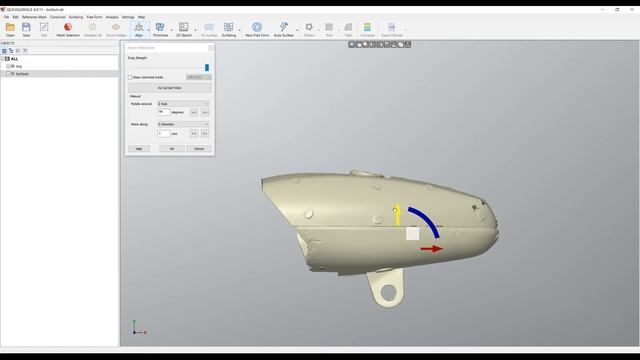This screenshot has height=360, width=640.
Task: Close the Align dialog with X
Action: (211, 48)
